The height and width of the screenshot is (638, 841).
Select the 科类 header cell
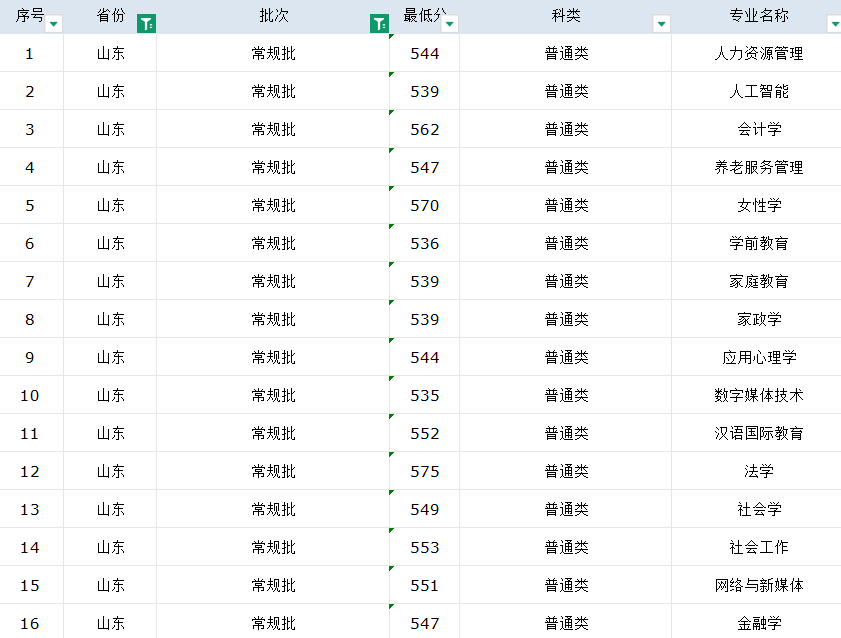565,17
